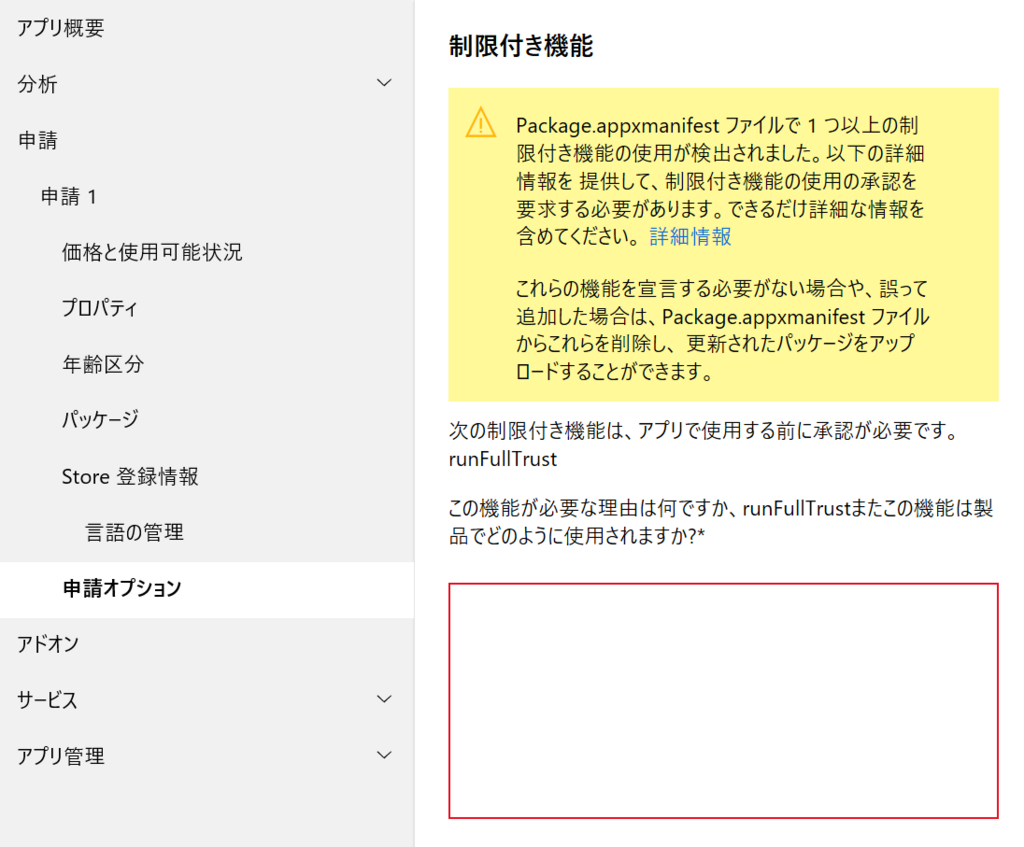Viewport: 1024px width, 847px height.
Task: Open 年齢区分 page
Action: [x=103, y=364]
